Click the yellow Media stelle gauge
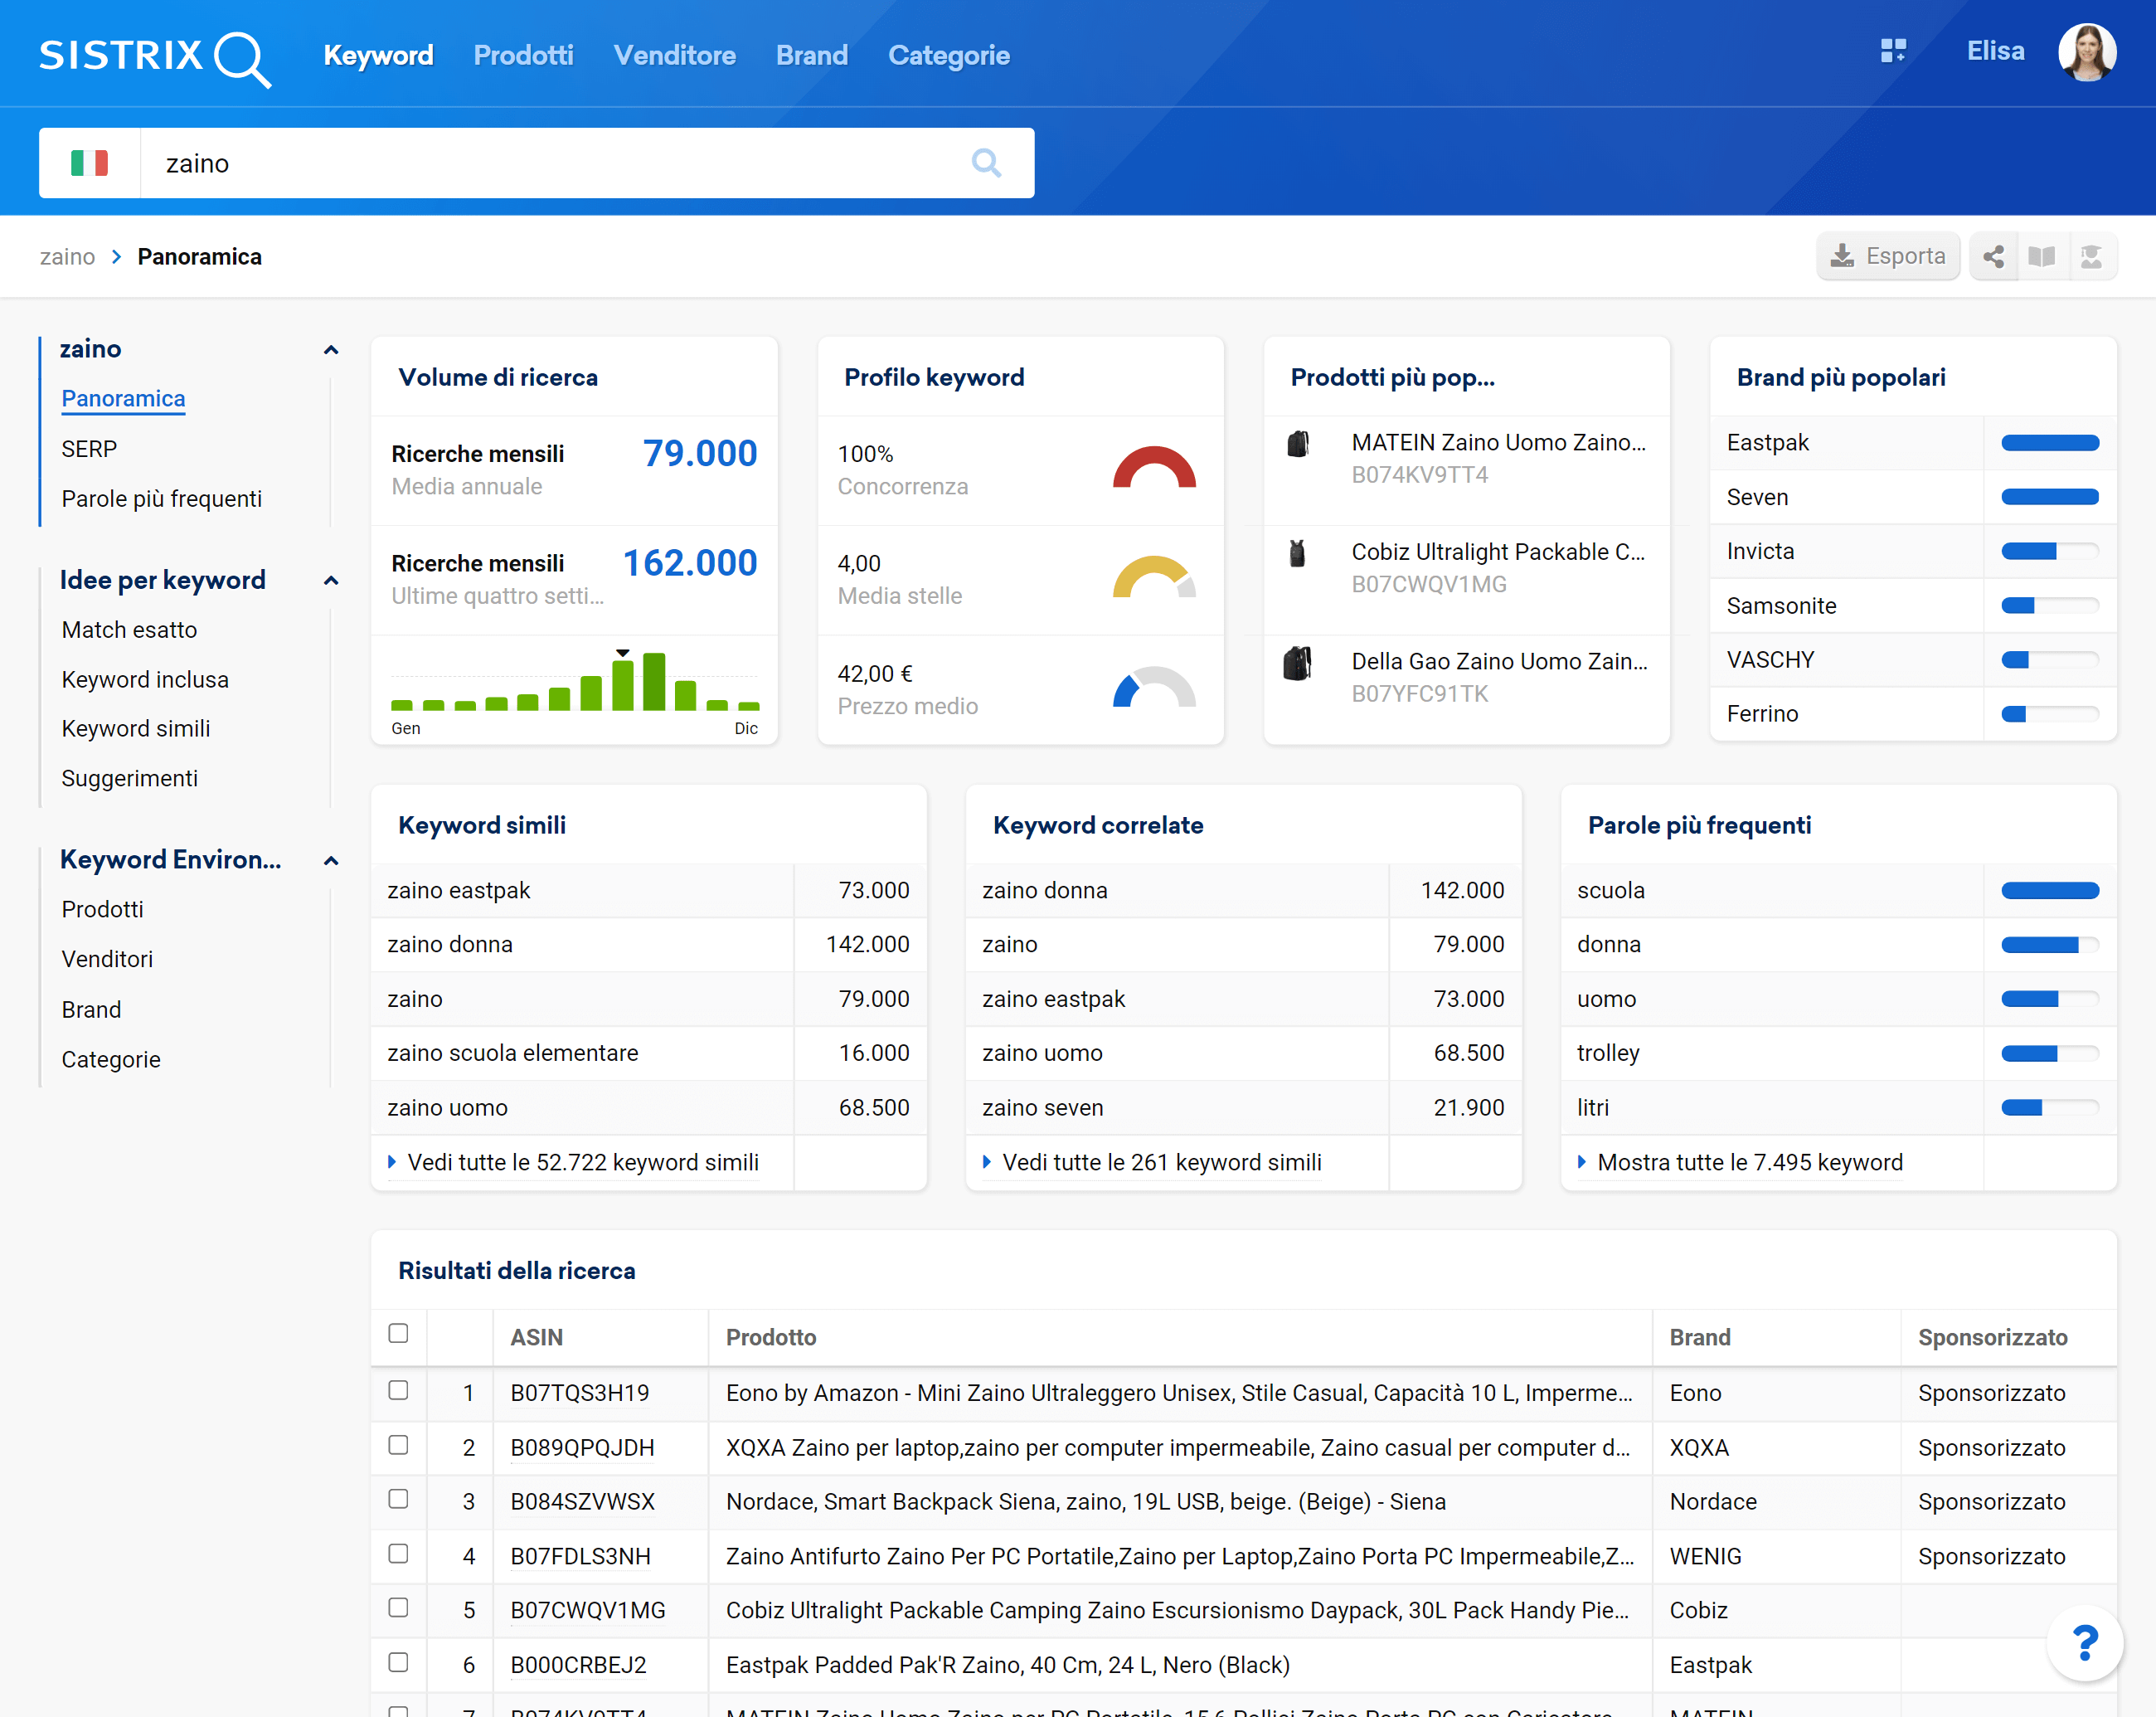This screenshot has width=2156, height=1717. (1154, 577)
